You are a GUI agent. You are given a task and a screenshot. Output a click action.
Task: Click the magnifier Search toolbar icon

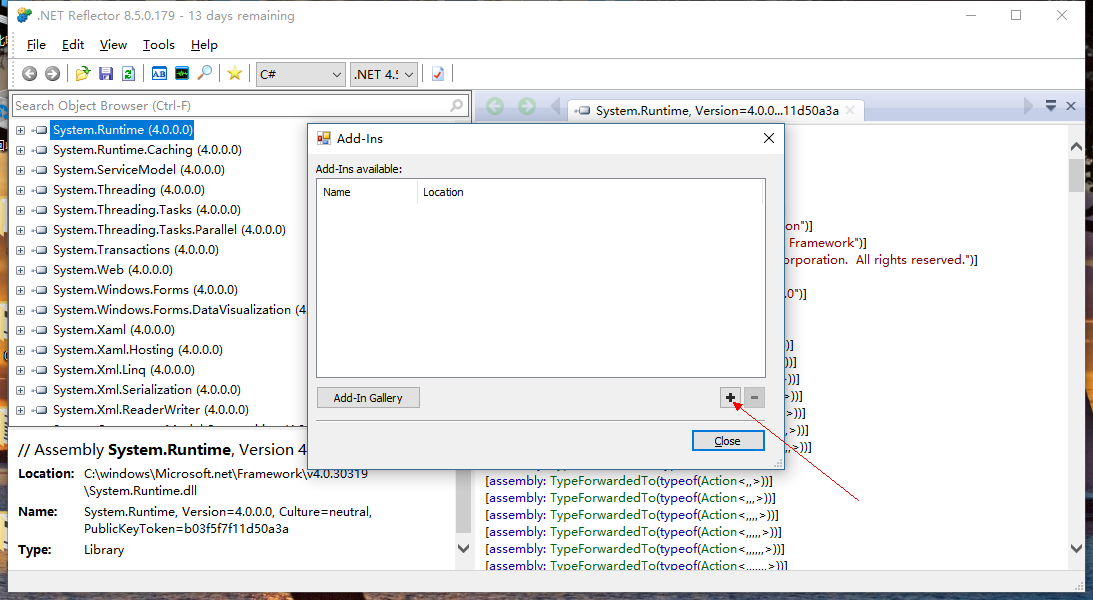click(x=205, y=74)
